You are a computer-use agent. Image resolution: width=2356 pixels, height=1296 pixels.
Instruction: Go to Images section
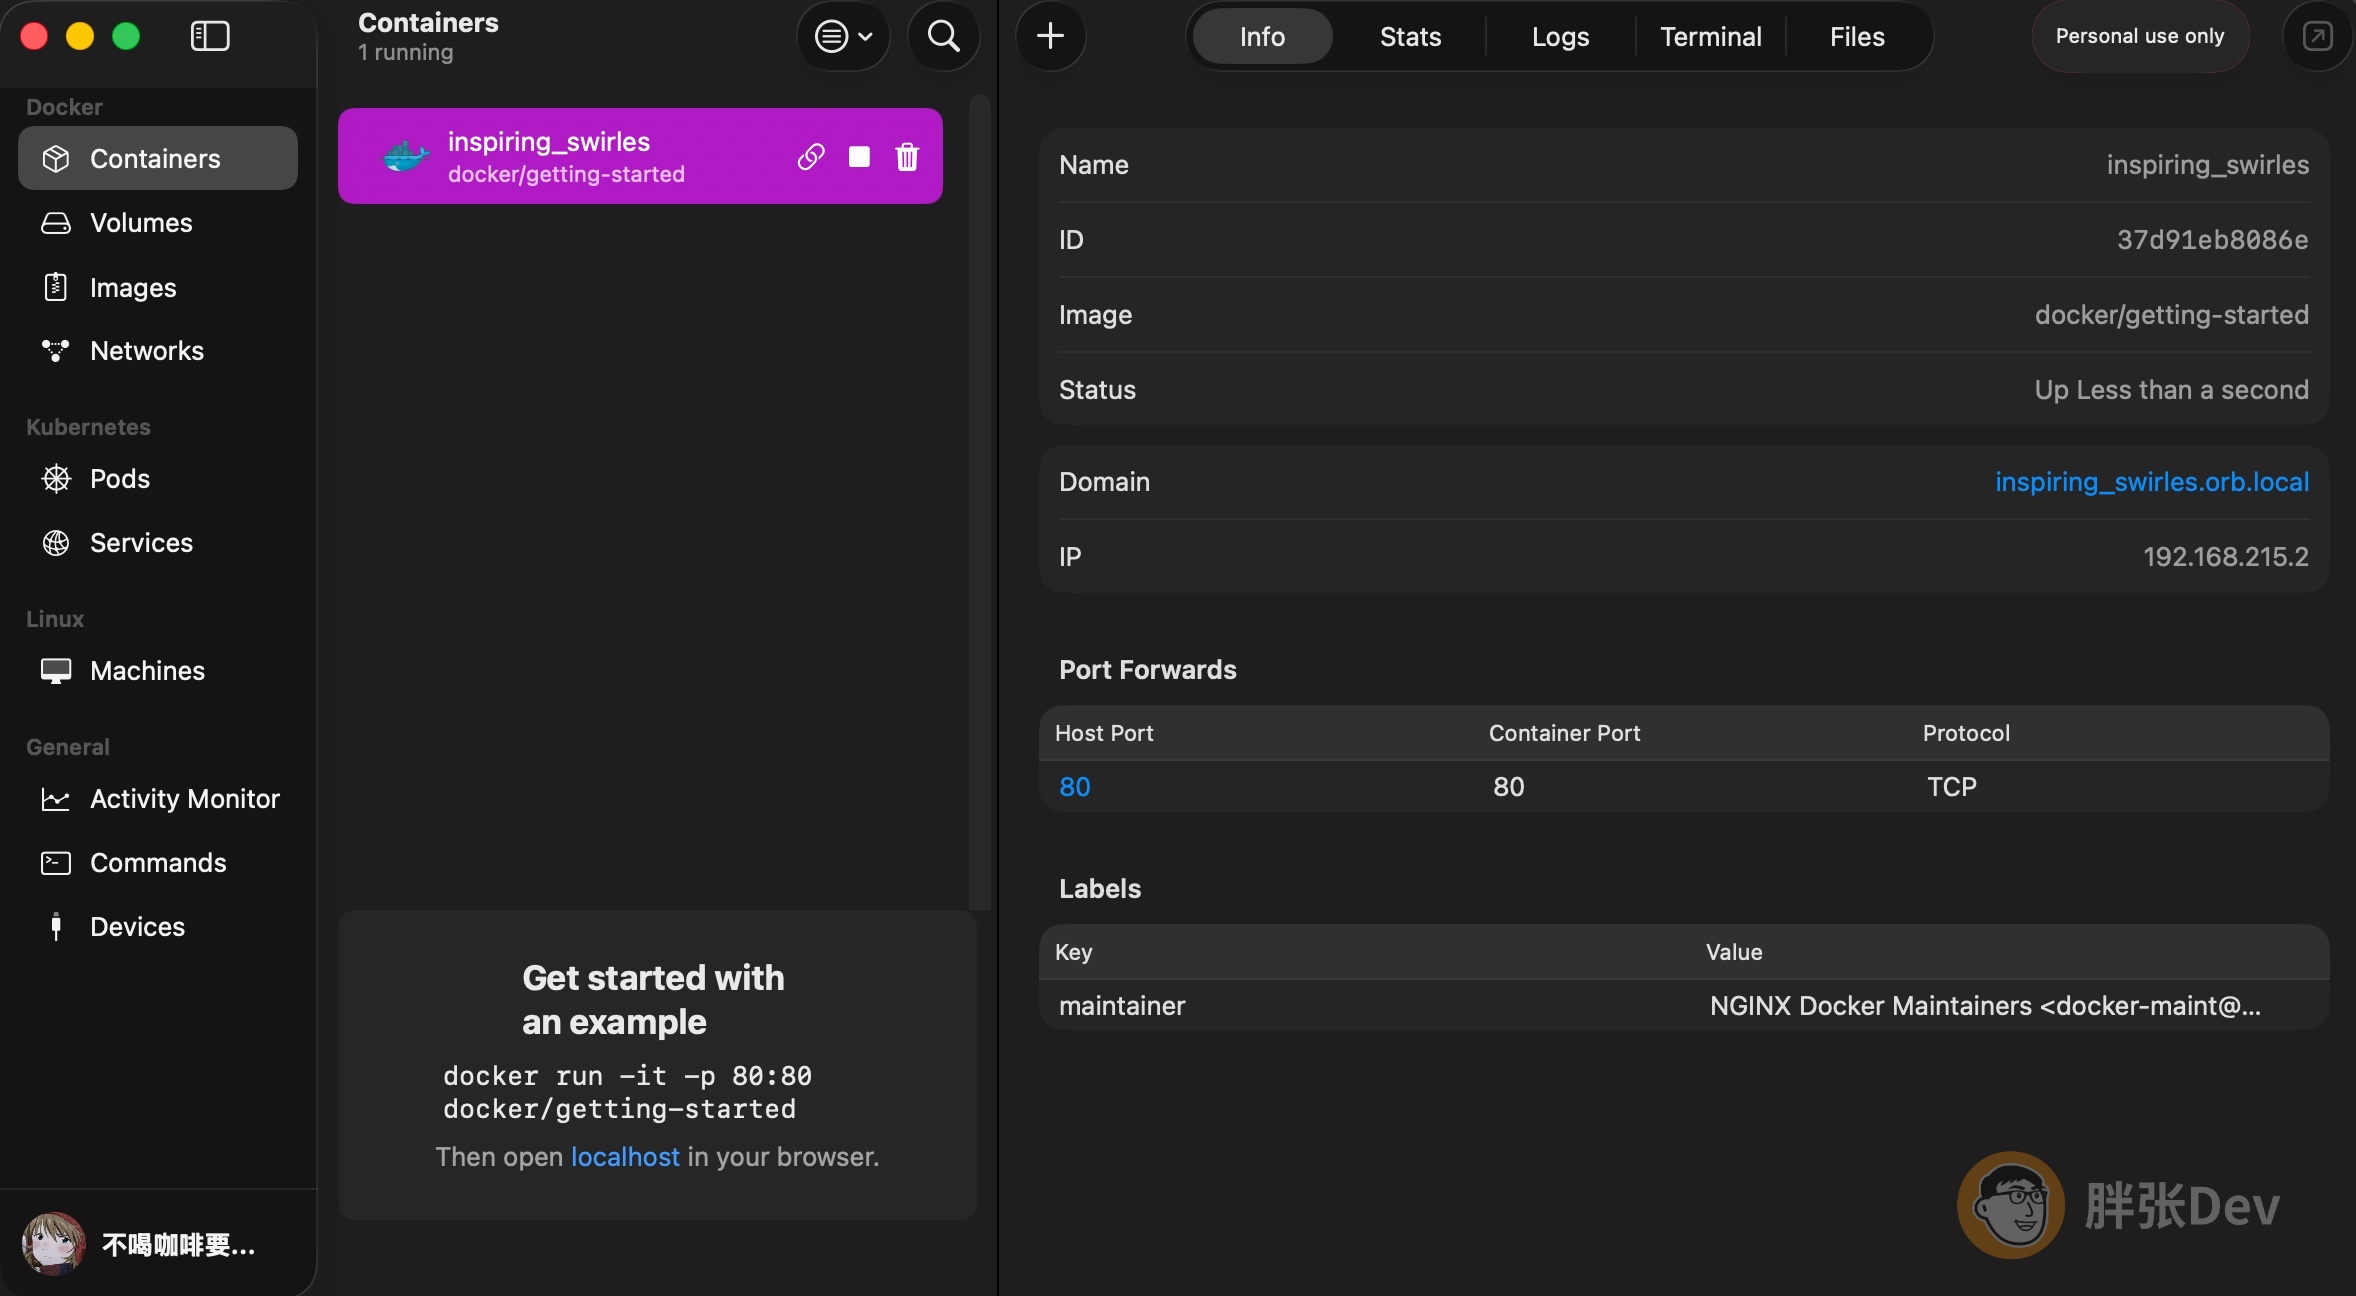[x=158, y=287]
